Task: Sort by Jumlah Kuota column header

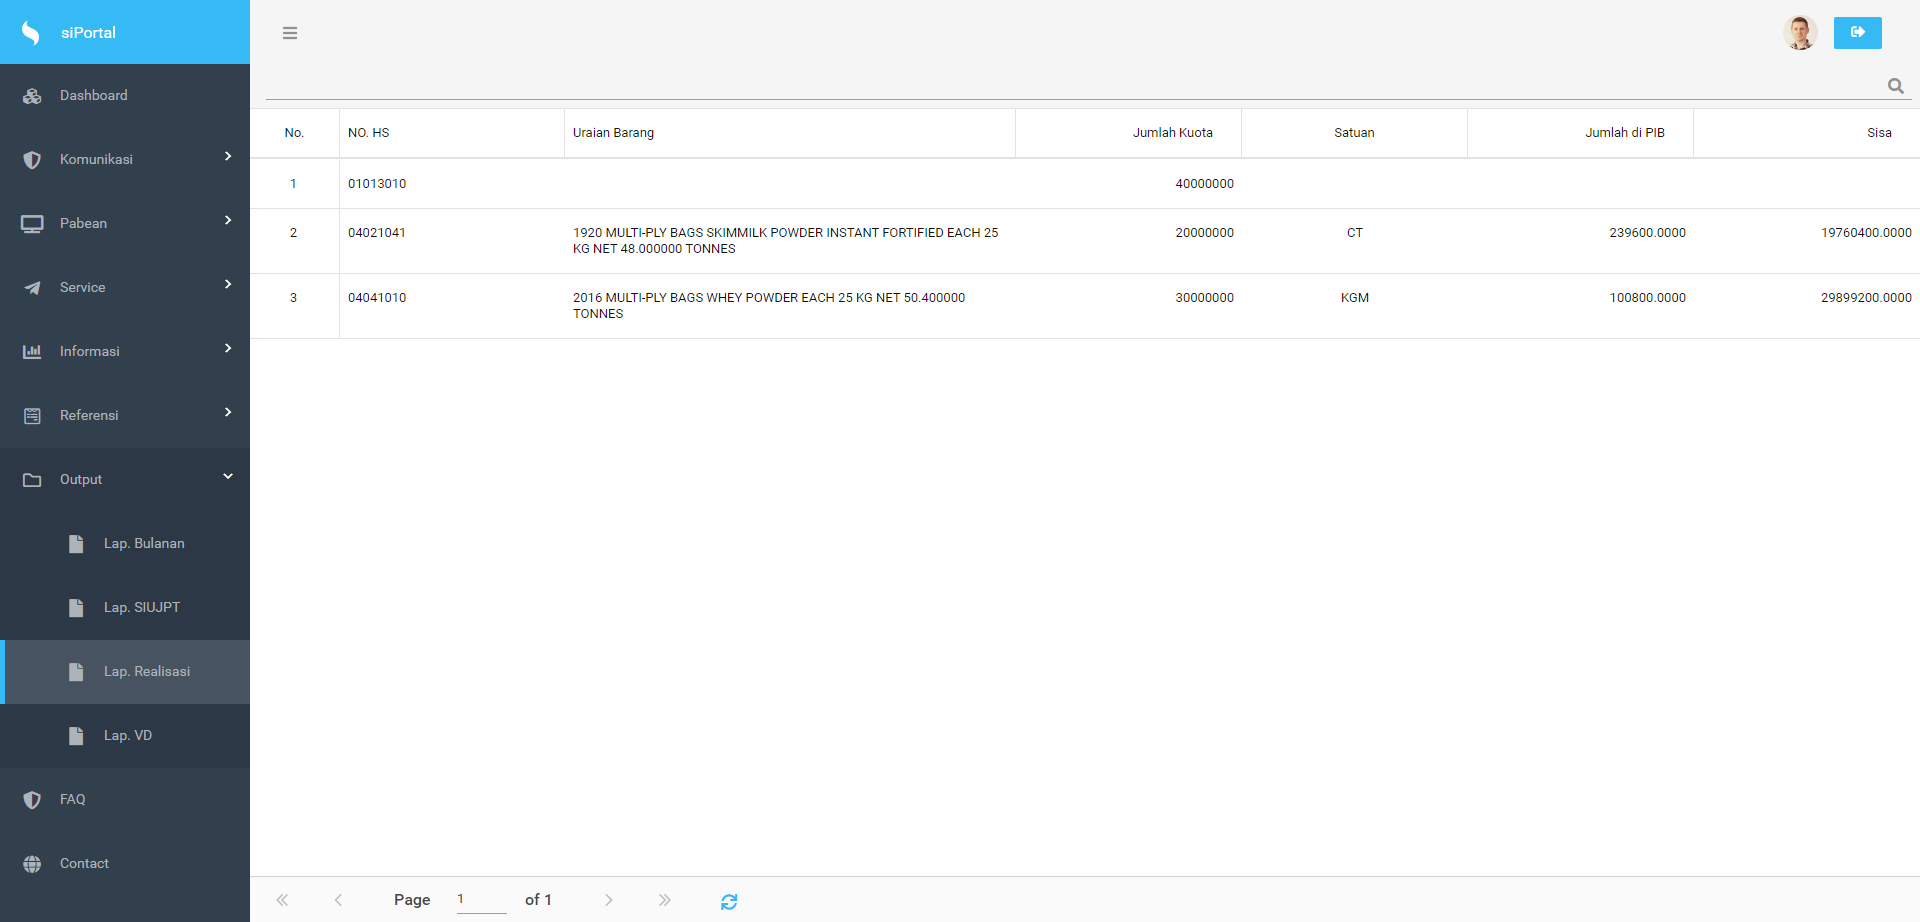Action: coord(1128,133)
